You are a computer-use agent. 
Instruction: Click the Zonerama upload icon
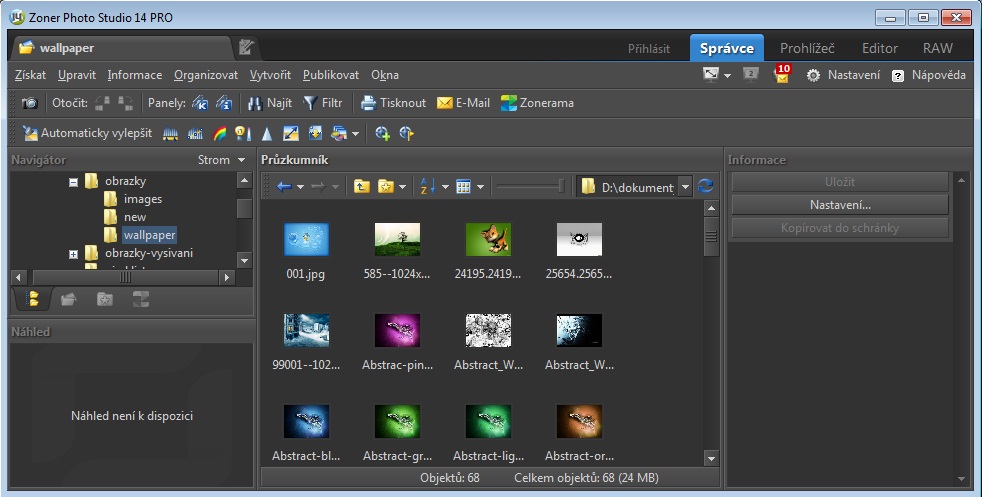coord(510,103)
